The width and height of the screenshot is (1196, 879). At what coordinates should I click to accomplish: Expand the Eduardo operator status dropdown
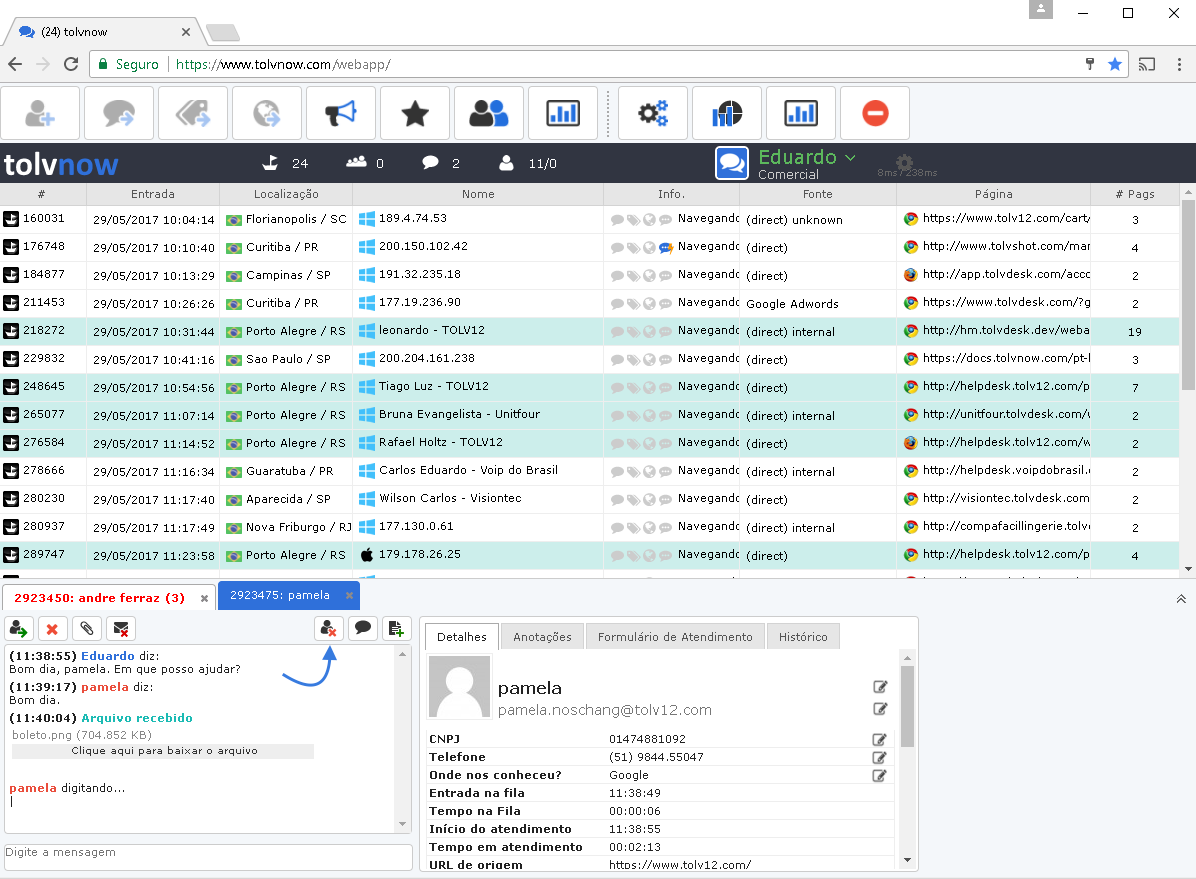pyautogui.click(x=850, y=158)
